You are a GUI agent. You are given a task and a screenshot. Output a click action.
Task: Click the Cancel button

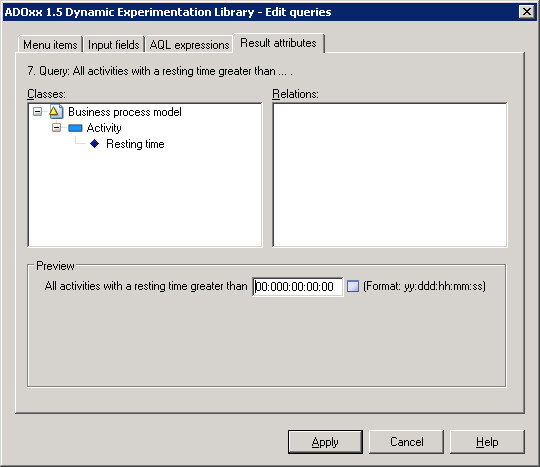(406, 442)
